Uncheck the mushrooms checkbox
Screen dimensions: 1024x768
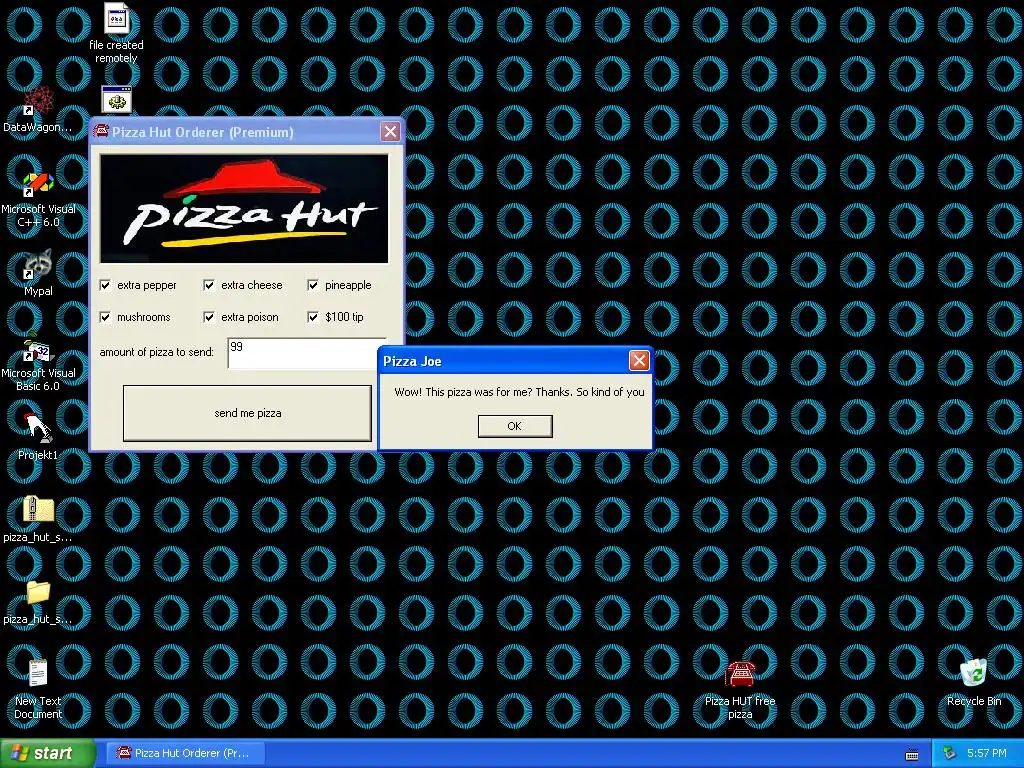pyautogui.click(x=105, y=317)
